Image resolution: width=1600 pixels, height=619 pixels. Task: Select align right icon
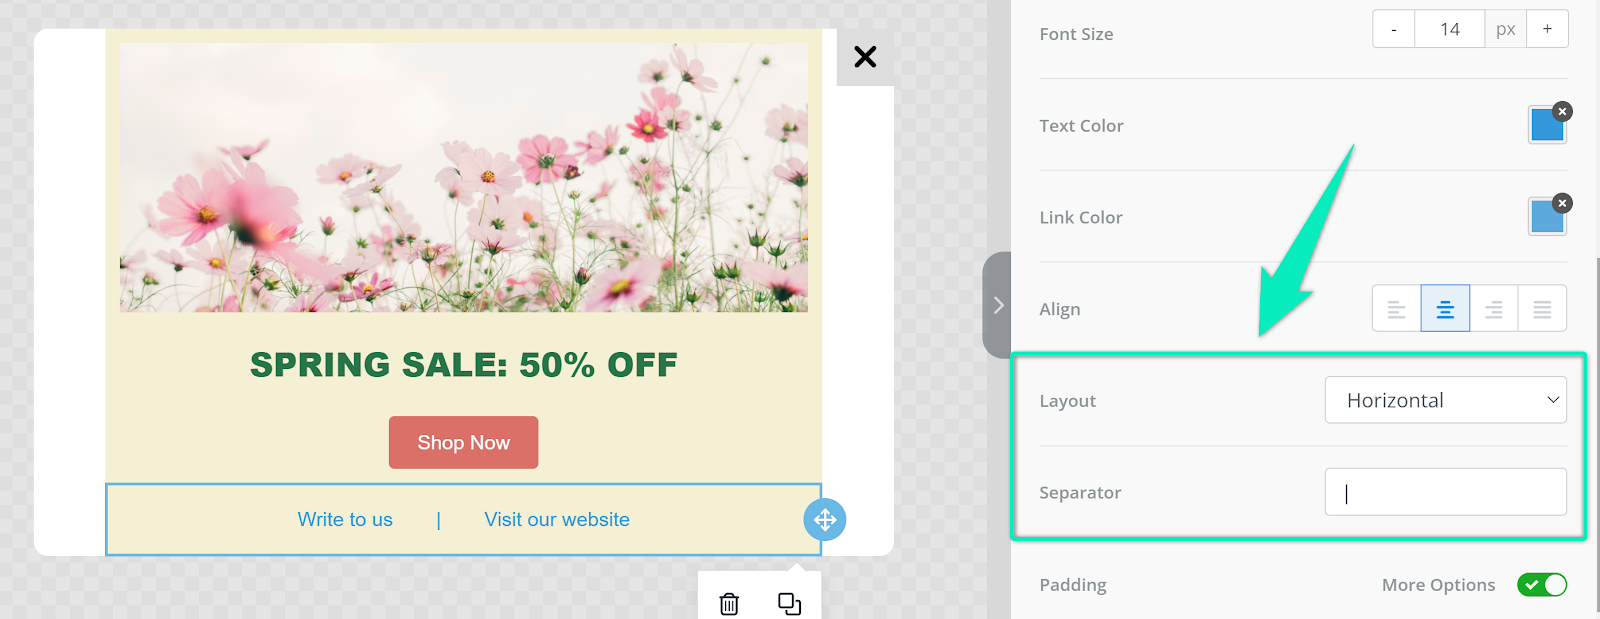click(x=1494, y=309)
